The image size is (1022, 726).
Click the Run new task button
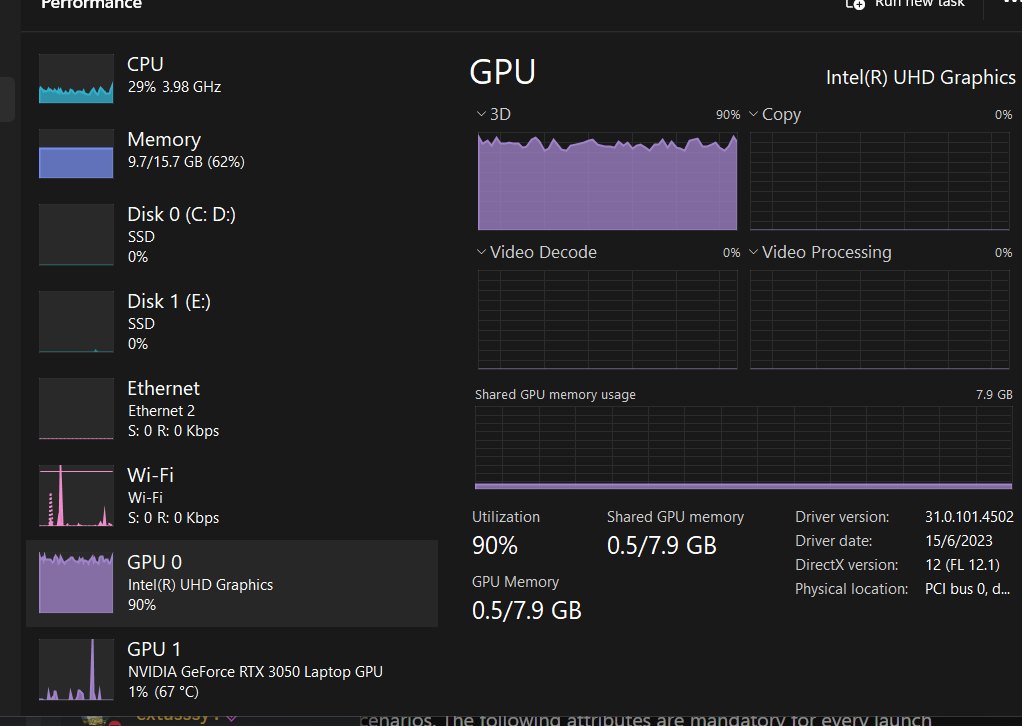click(919, 4)
